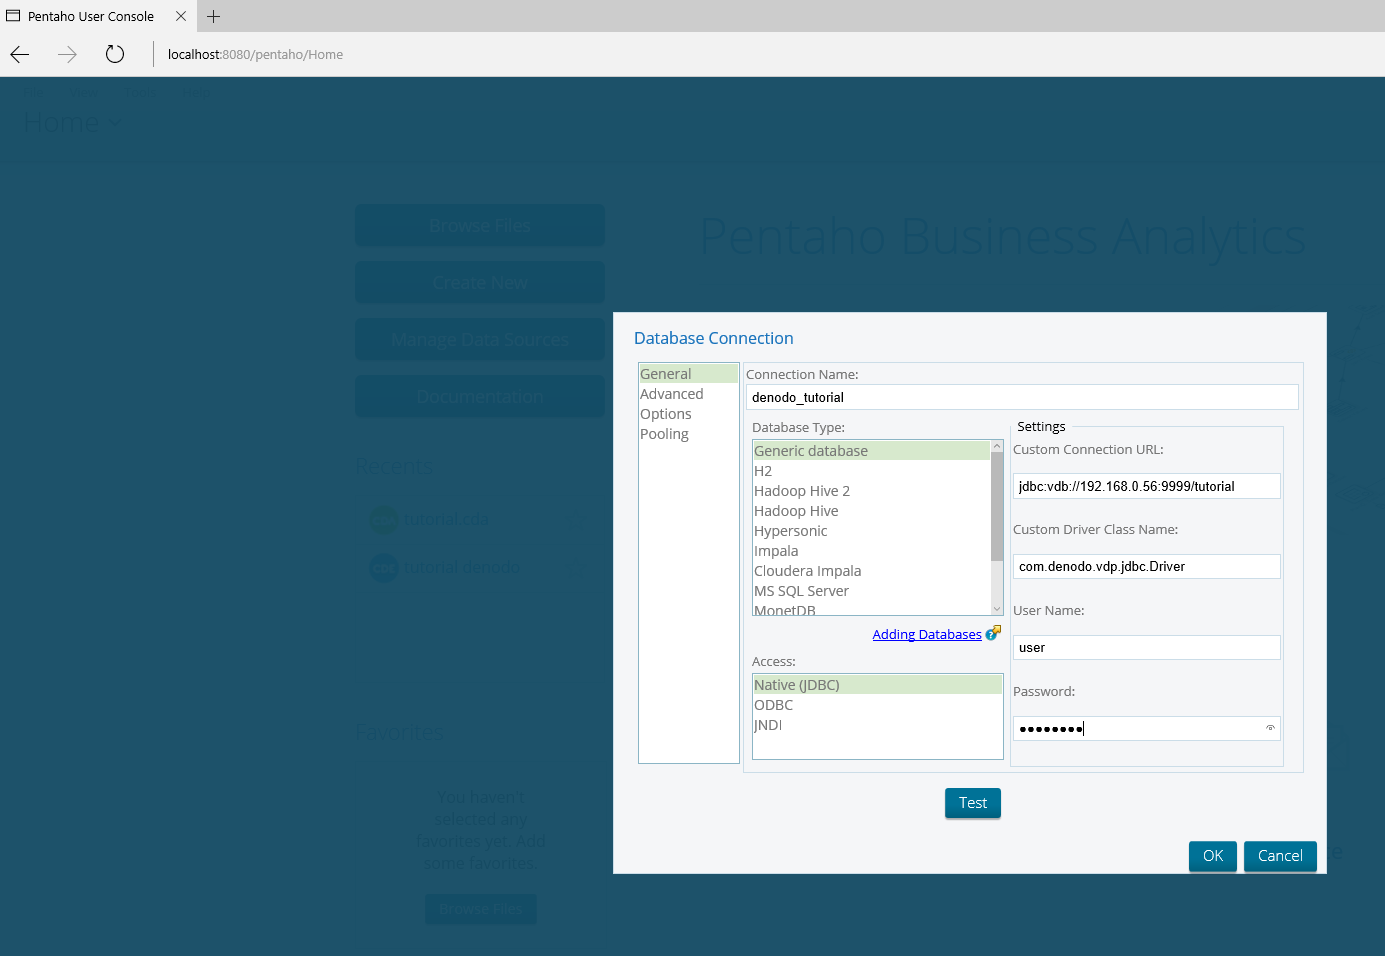Cancel the Database Connection dialog
This screenshot has height=956, width=1385.
click(x=1280, y=856)
